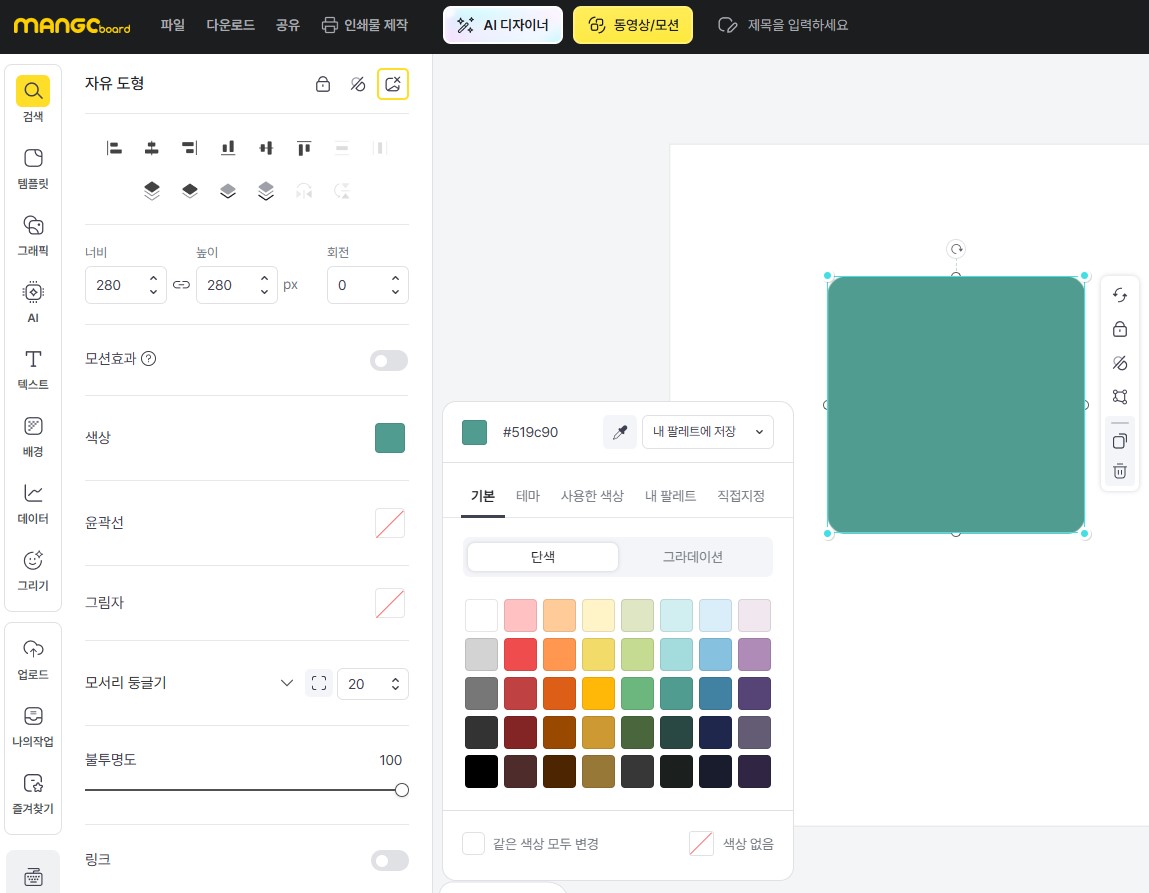
Task: Click the group/points icon in floating toolbar
Action: (x=1120, y=396)
